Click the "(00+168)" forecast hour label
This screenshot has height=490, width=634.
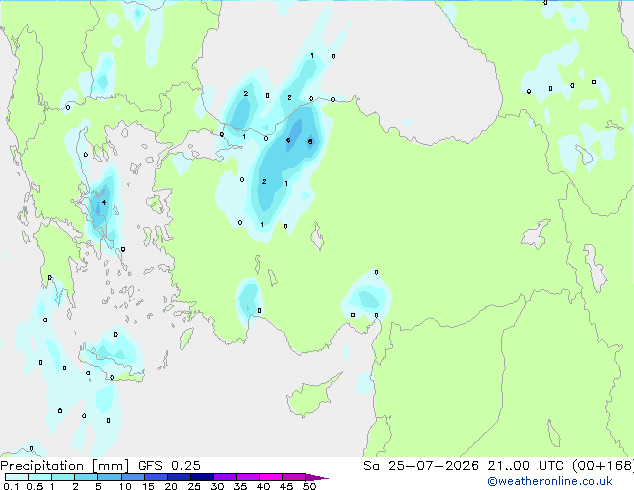pos(603,466)
